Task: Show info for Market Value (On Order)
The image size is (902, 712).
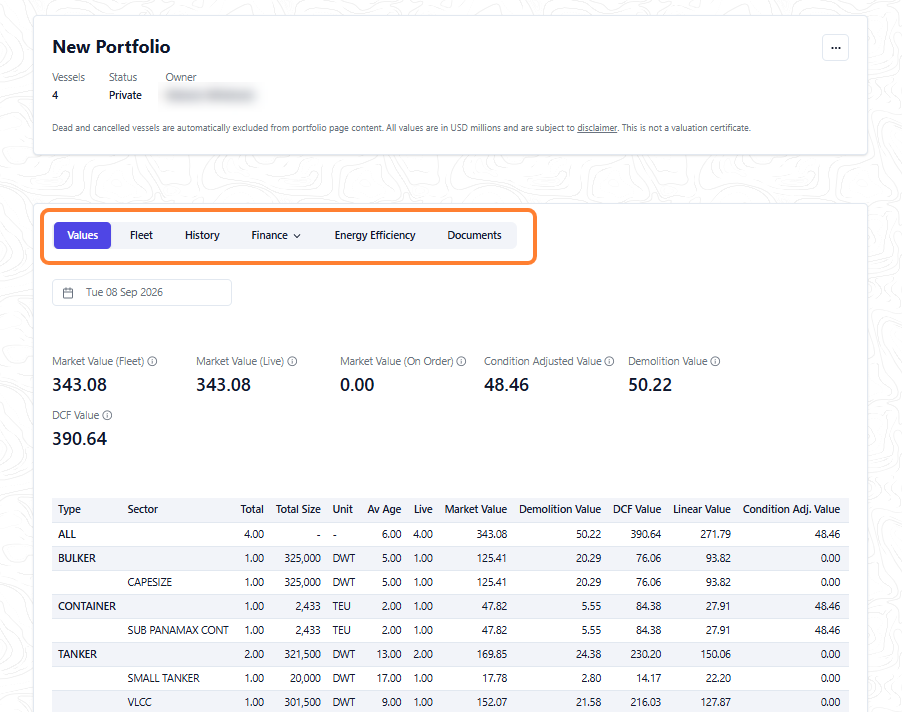Action: [x=461, y=361]
